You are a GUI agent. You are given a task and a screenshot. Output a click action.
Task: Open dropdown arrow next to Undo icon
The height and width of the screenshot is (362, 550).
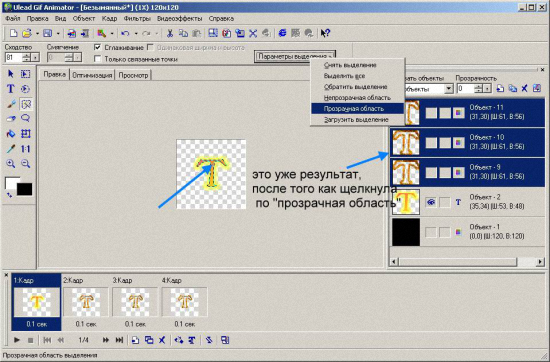[136, 33]
